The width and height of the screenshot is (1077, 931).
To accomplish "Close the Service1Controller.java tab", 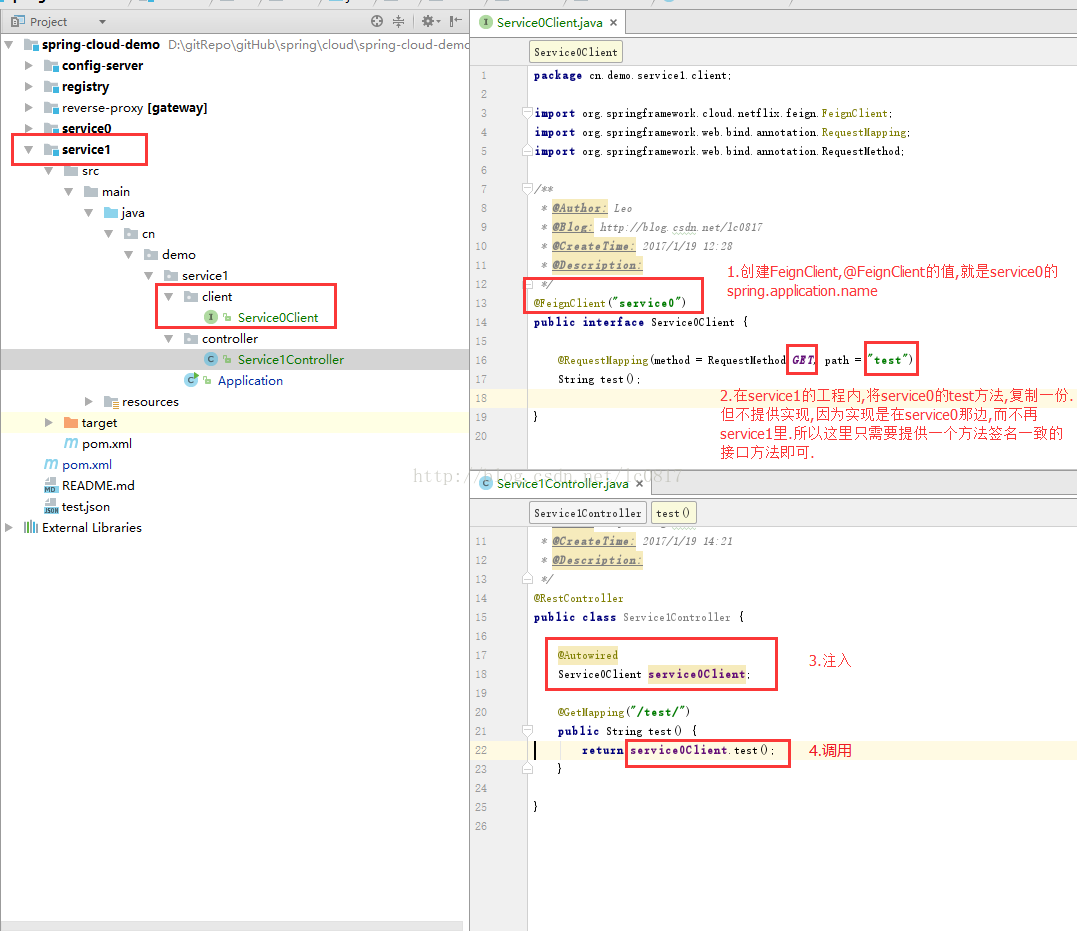I will click(639, 484).
